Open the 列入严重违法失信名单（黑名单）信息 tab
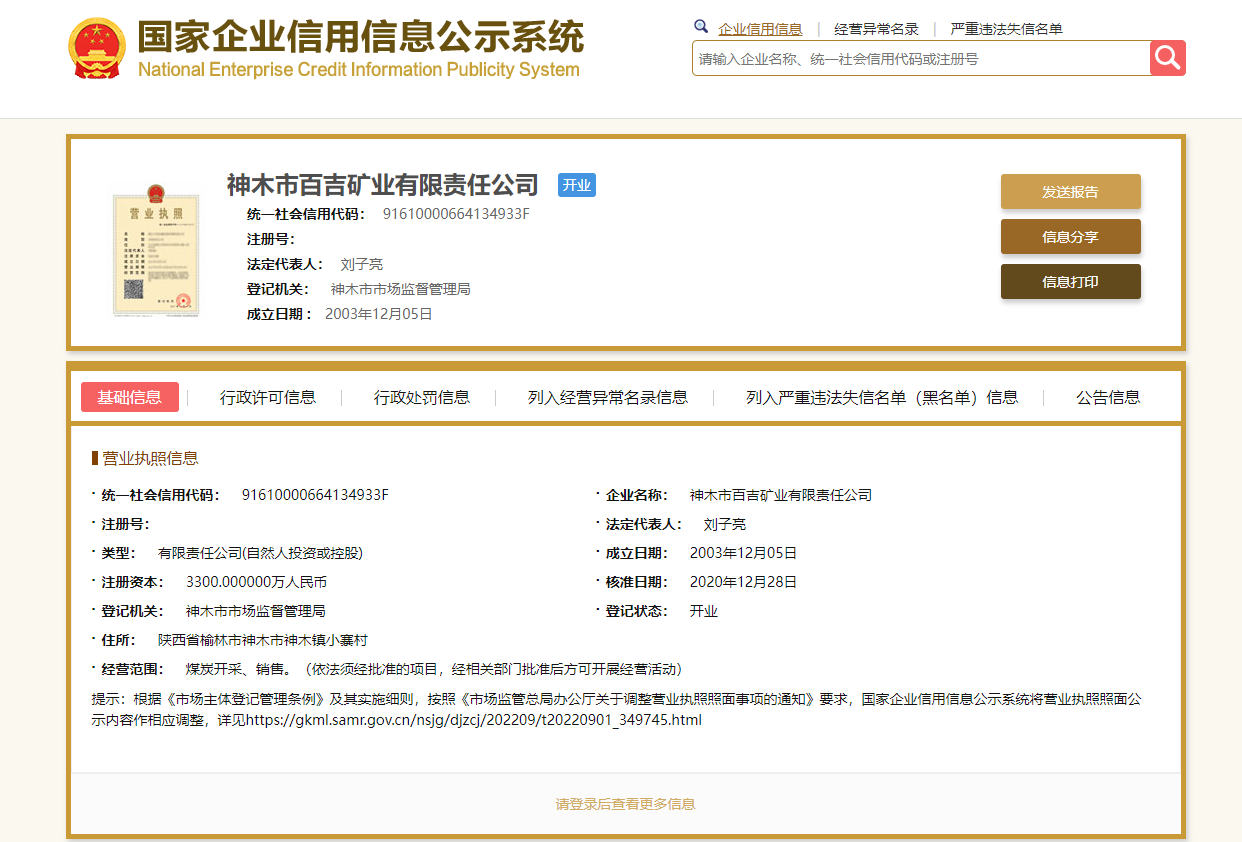The height and width of the screenshot is (842, 1242). (882, 397)
